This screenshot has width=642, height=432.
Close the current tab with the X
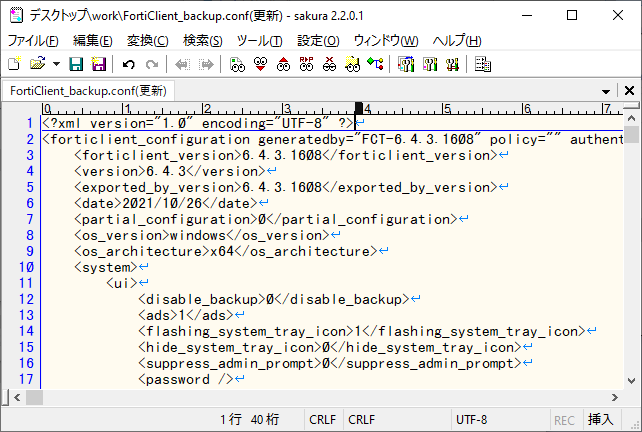click(629, 90)
